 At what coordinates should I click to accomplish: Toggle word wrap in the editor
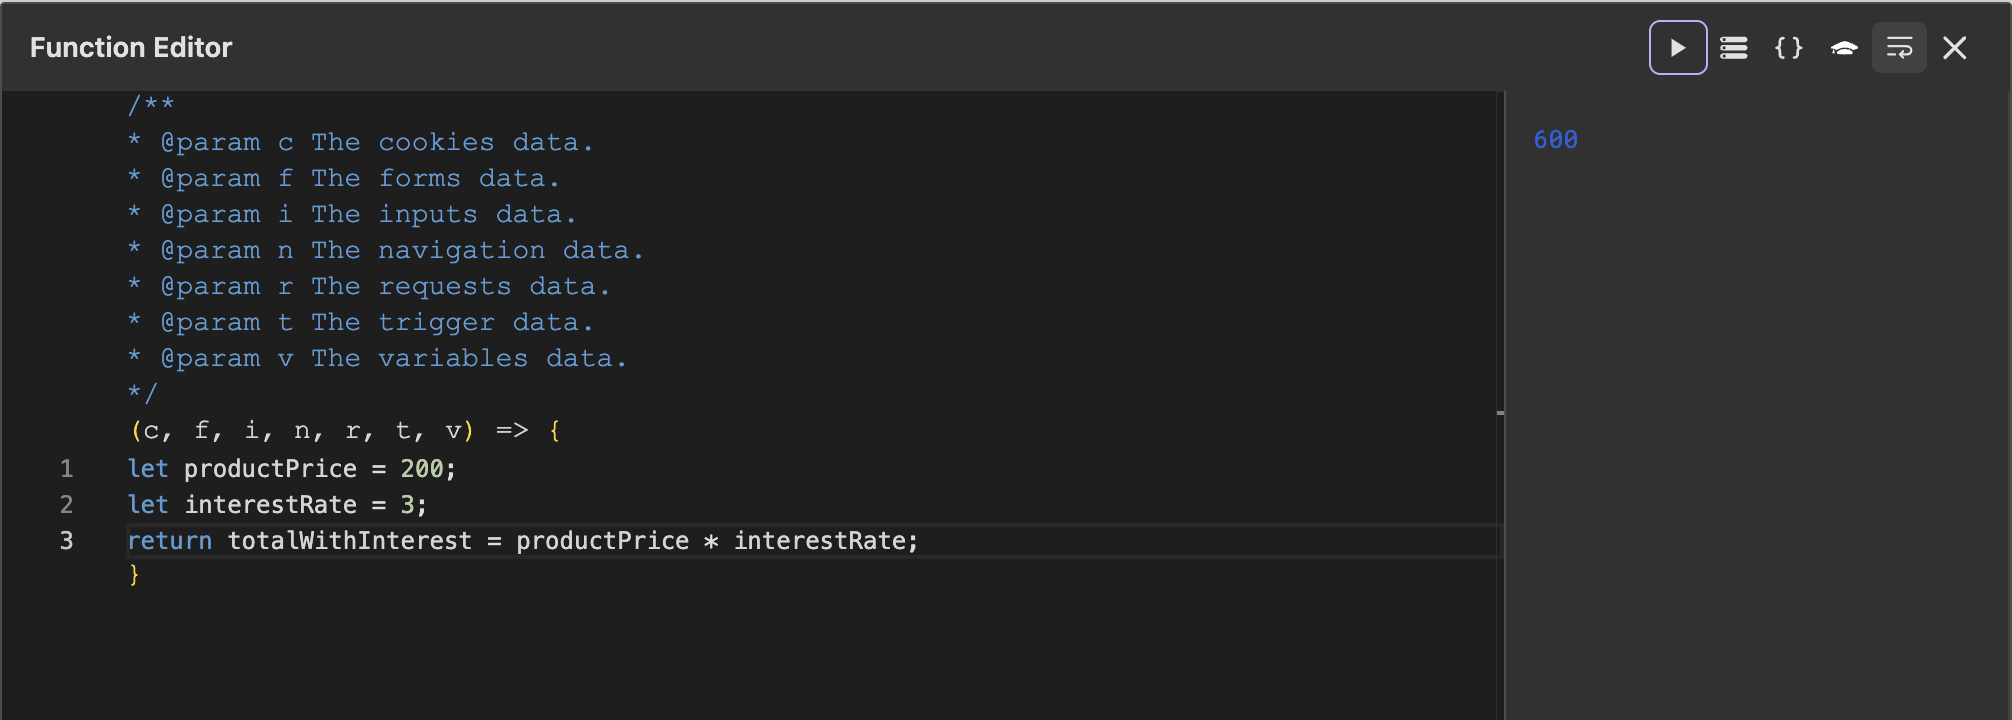[x=1899, y=48]
